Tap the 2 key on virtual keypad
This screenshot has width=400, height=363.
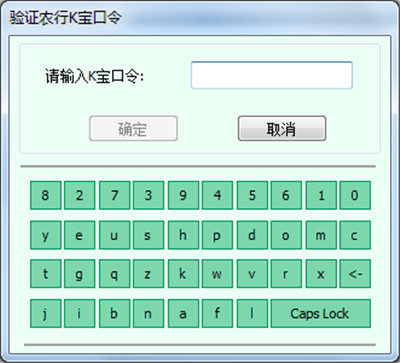point(80,195)
